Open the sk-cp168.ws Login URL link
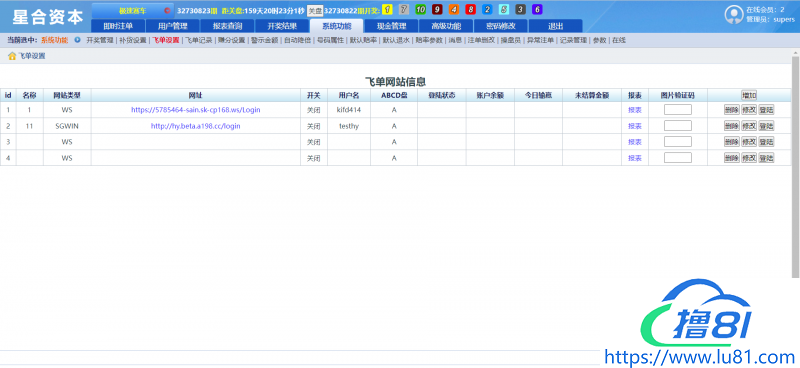 (x=196, y=110)
